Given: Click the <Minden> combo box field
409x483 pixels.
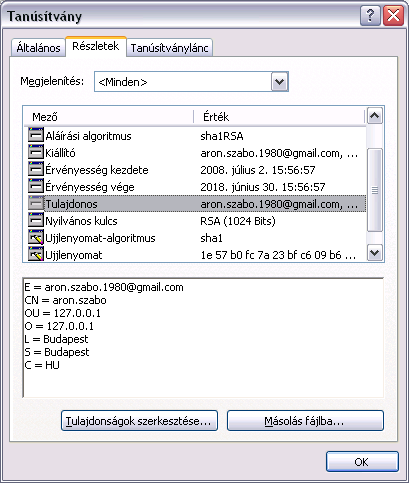Looking at the screenshot, I should tap(191, 81).
